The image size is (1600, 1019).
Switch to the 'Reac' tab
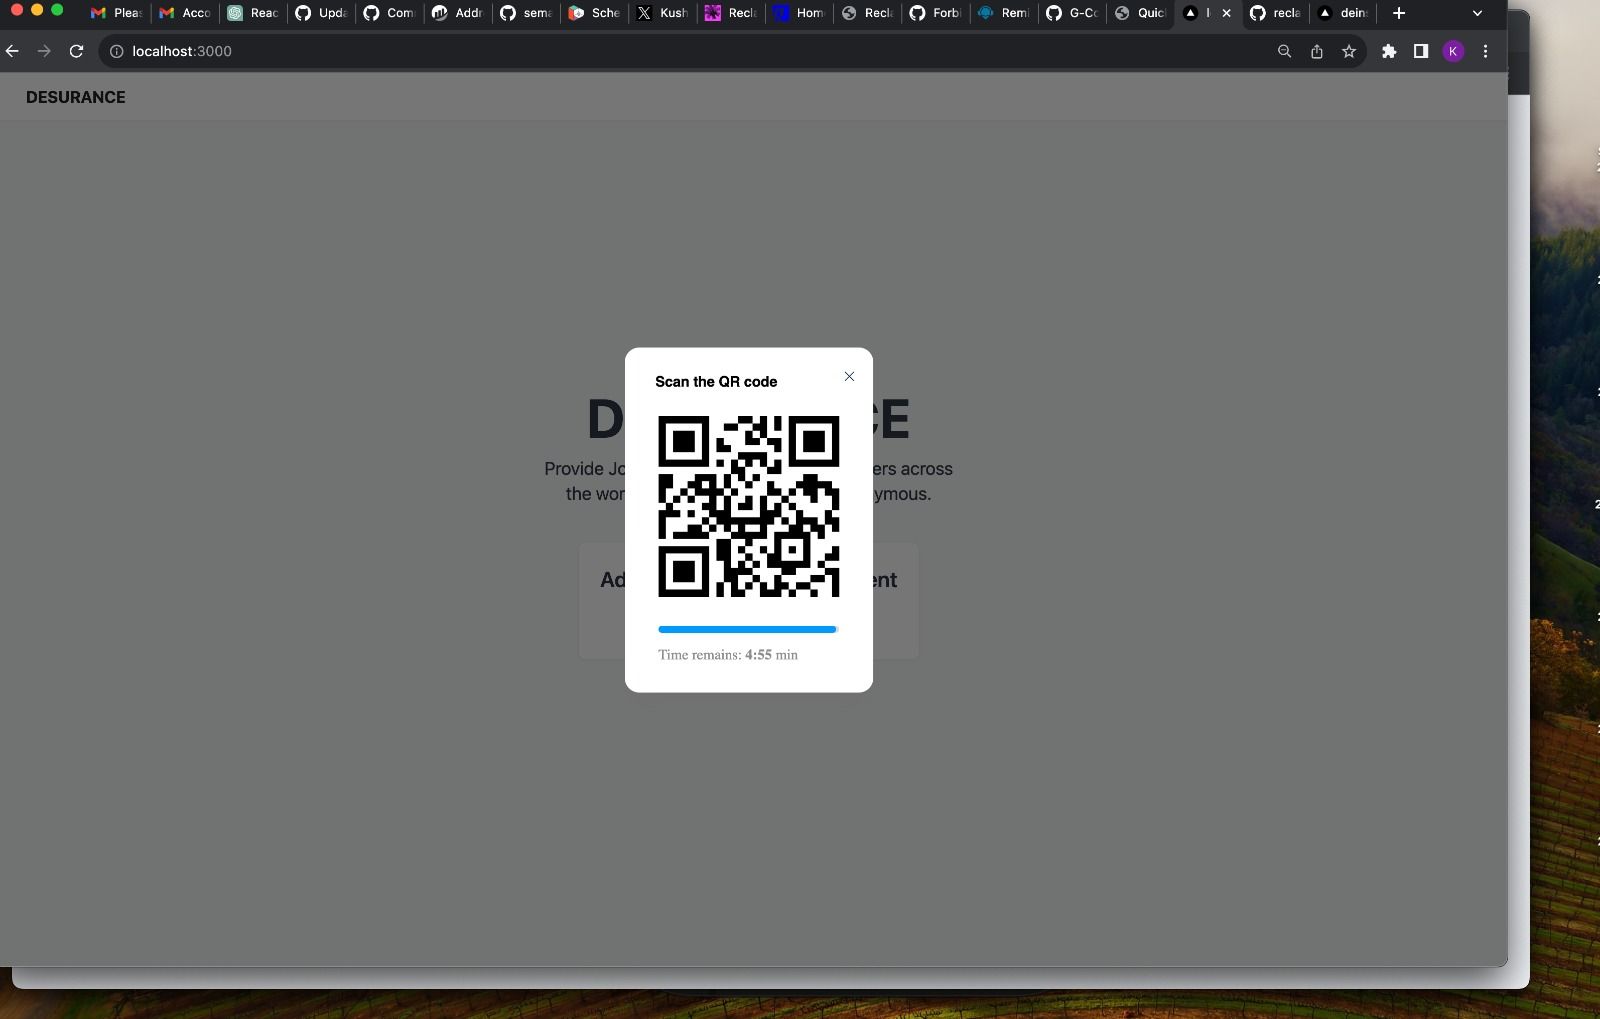click(x=253, y=13)
